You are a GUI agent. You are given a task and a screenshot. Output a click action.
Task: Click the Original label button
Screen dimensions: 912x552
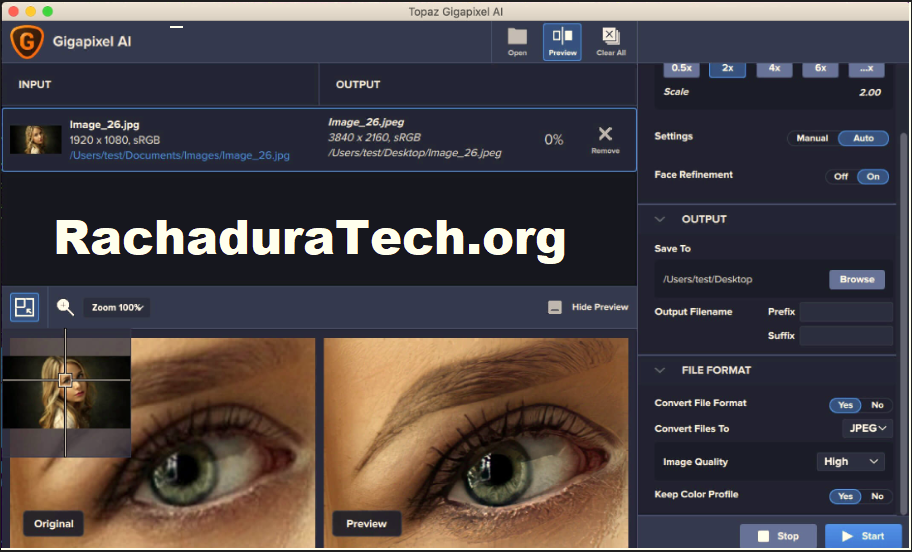[54, 523]
